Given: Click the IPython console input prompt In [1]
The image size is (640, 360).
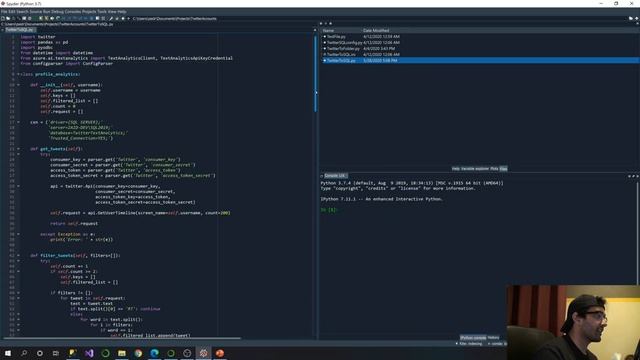Looking at the screenshot, I should [x=329, y=209].
